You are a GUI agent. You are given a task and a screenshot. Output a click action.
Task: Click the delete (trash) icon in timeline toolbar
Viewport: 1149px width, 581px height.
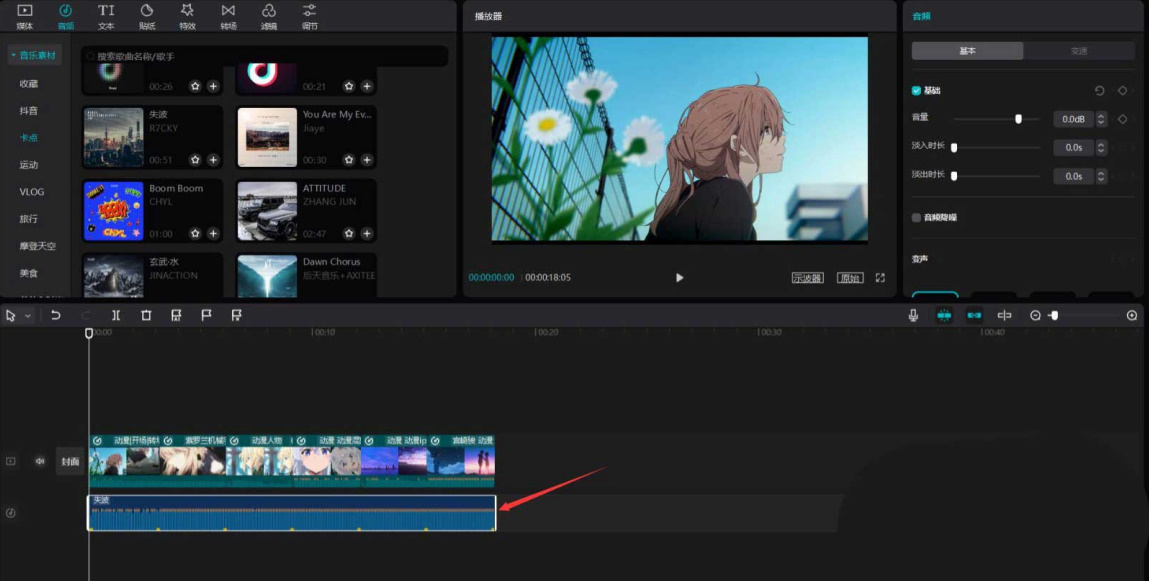(146, 315)
